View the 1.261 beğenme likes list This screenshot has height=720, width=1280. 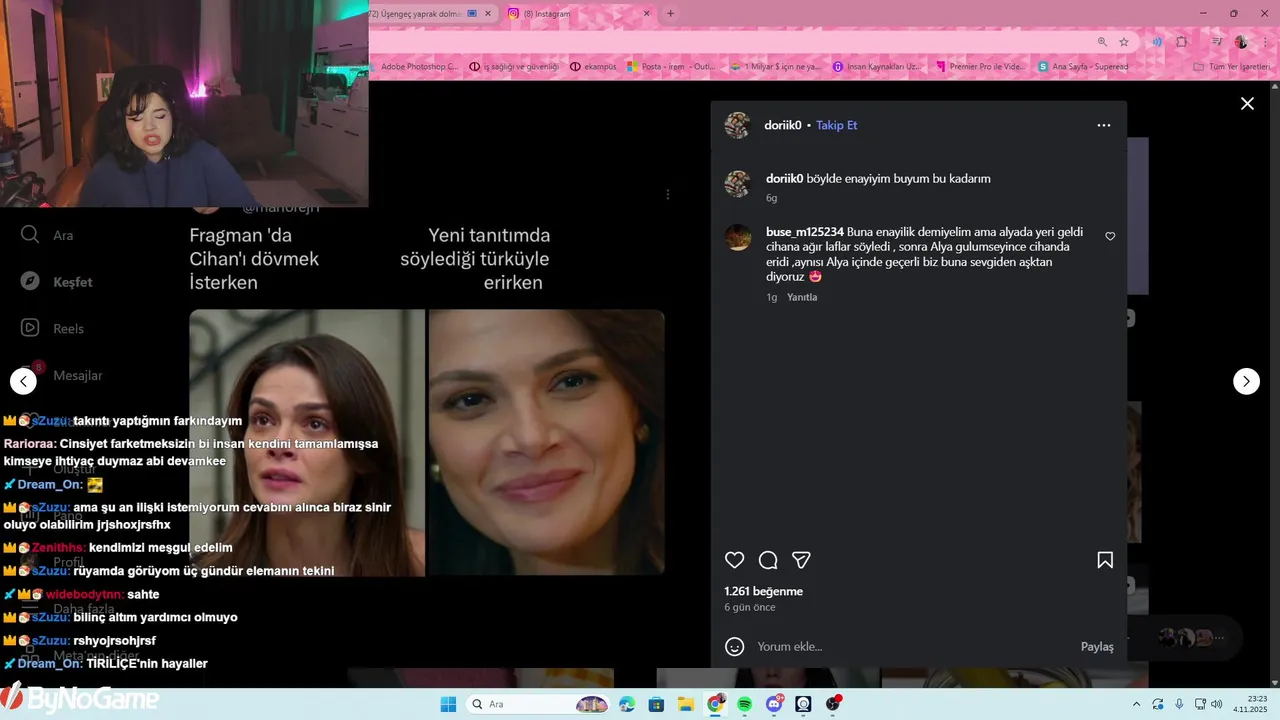click(764, 591)
